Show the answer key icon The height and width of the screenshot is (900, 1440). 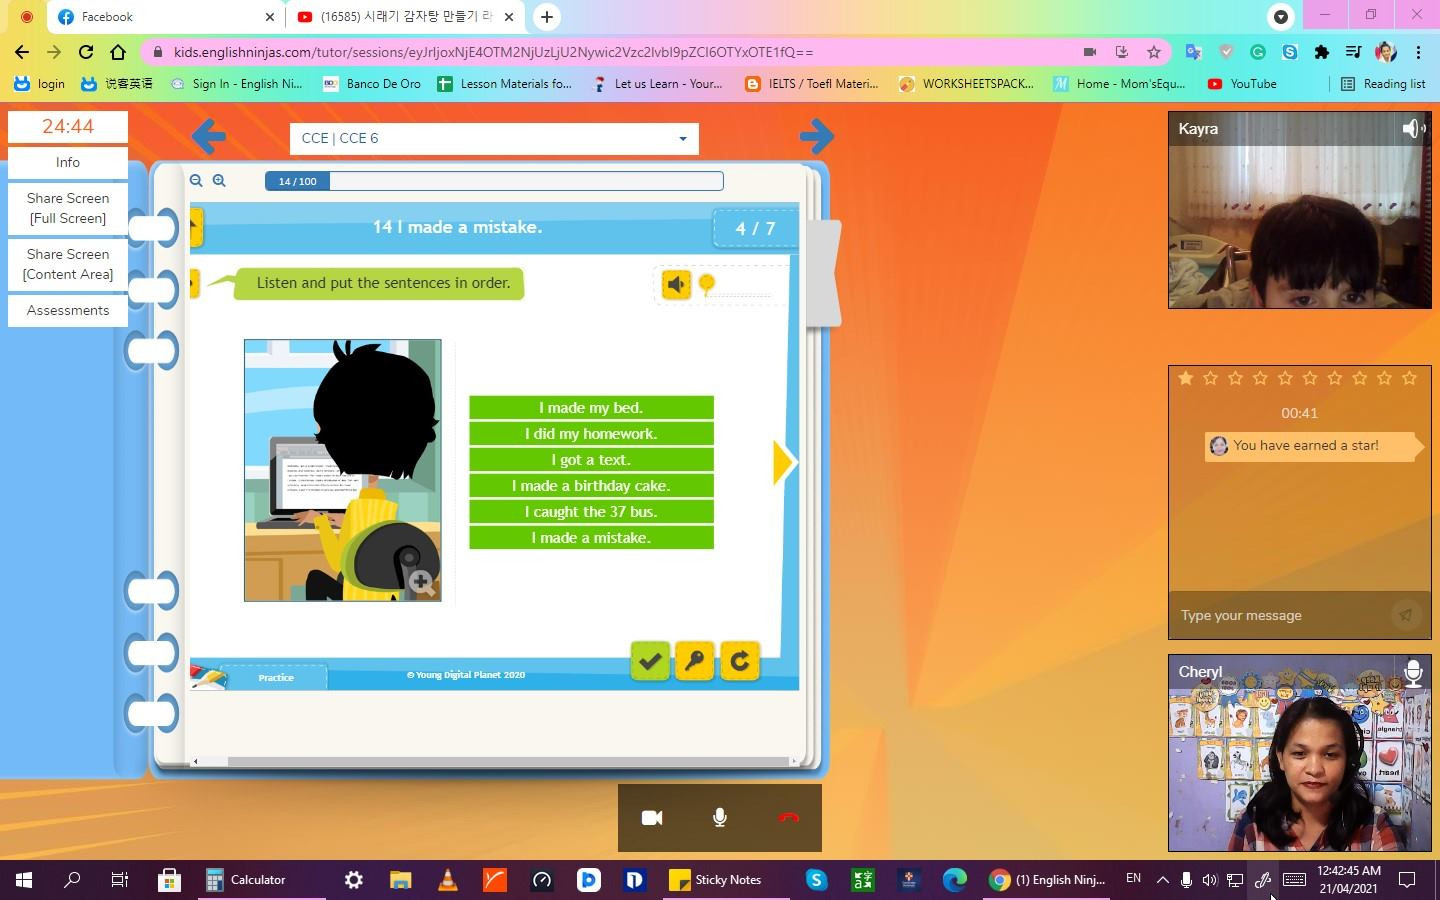[695, 661]
